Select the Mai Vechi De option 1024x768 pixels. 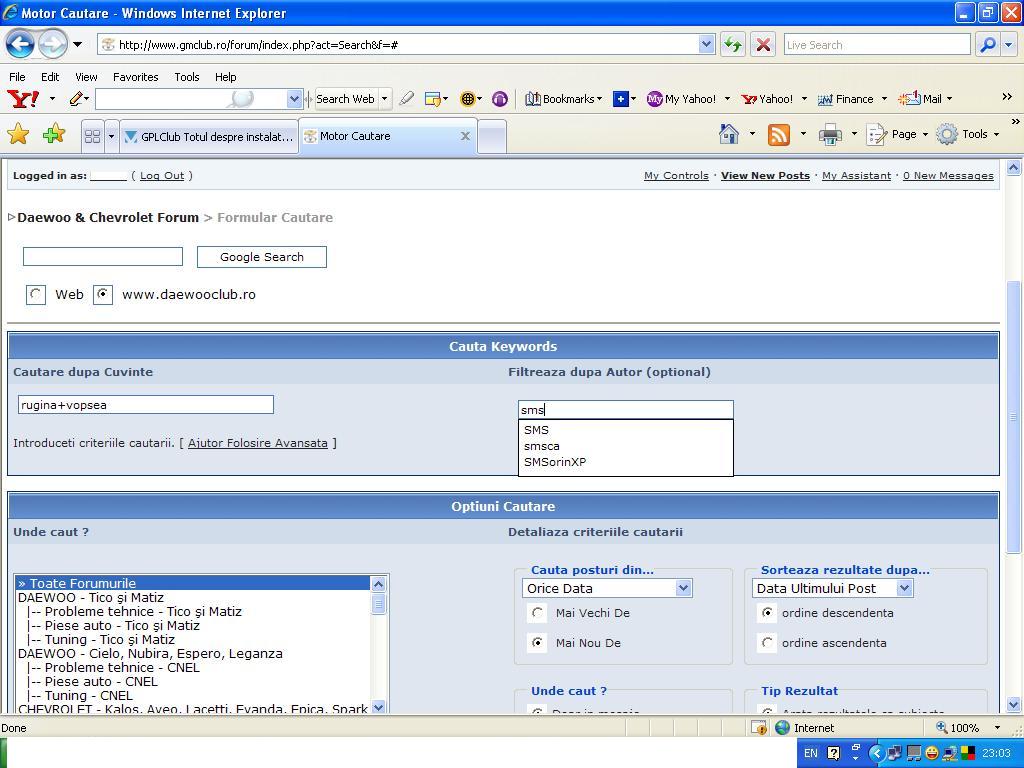coord(538,613)
